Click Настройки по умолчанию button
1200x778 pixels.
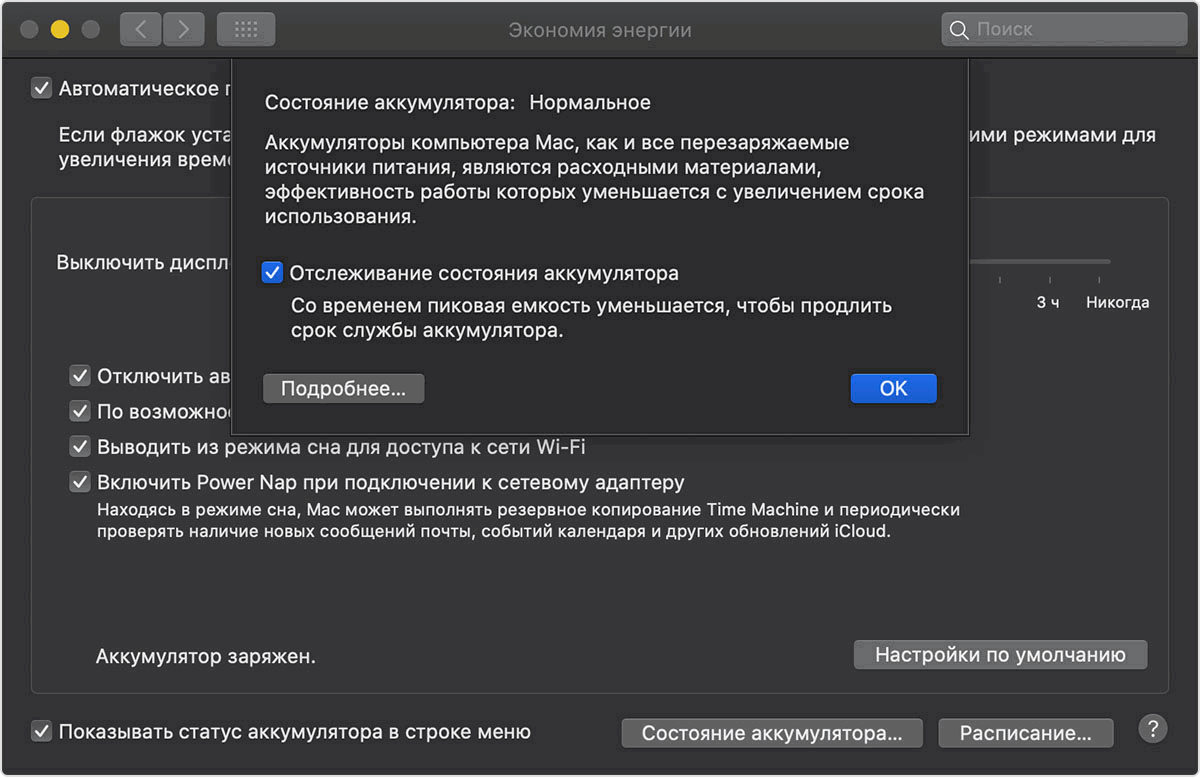1000,654
